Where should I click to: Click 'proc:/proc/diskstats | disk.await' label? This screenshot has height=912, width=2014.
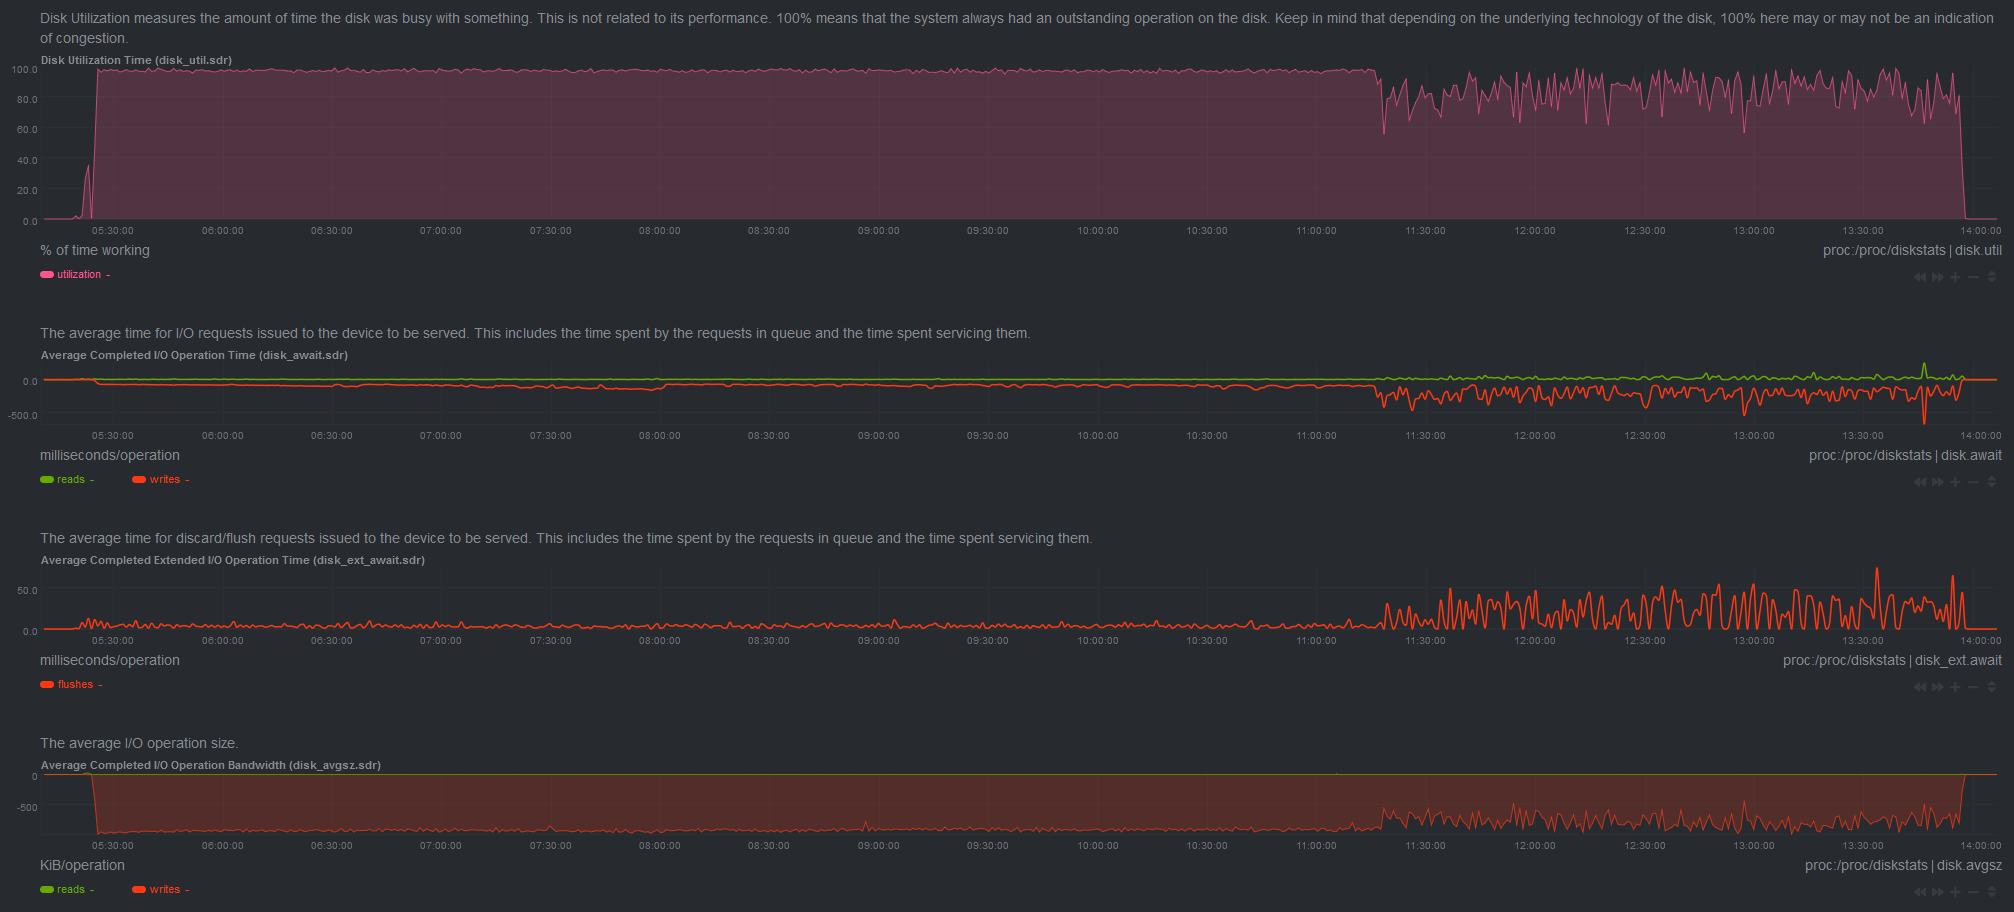(1905, 455)
